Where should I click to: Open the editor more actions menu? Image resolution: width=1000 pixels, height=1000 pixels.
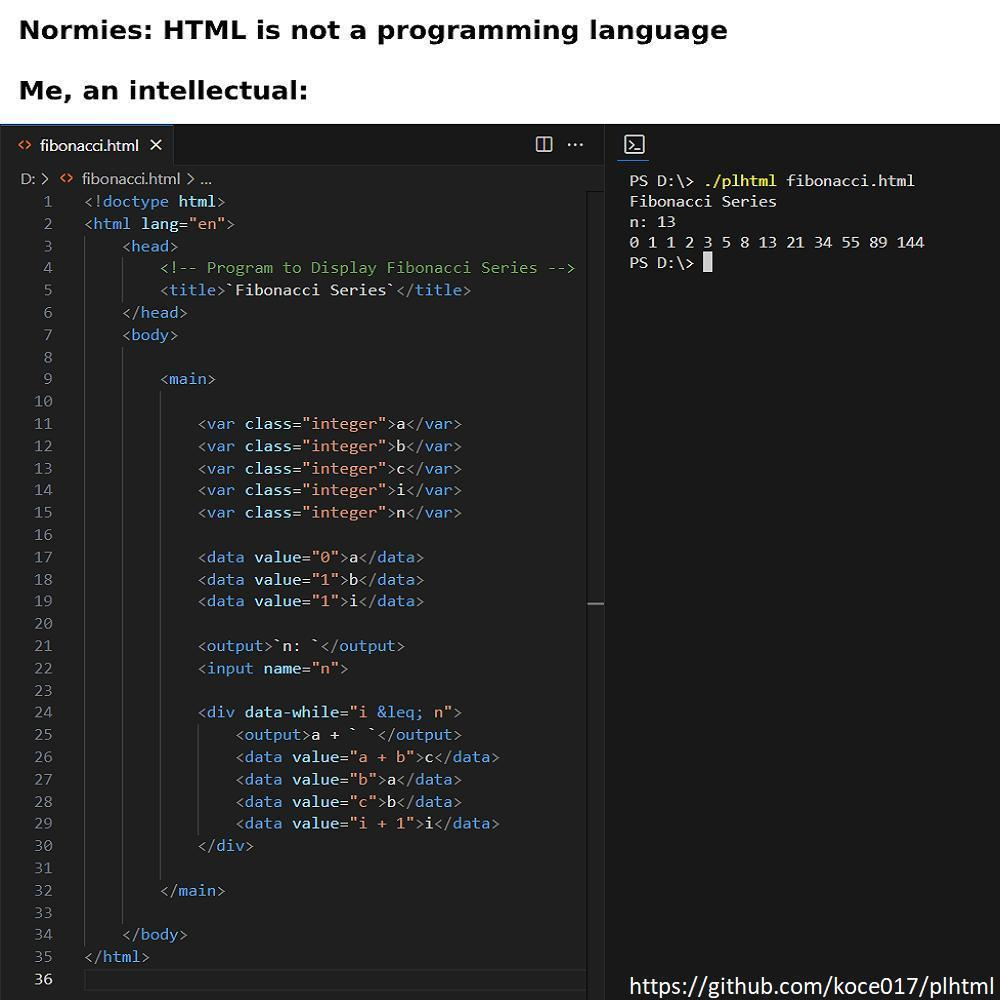(575, 145)
